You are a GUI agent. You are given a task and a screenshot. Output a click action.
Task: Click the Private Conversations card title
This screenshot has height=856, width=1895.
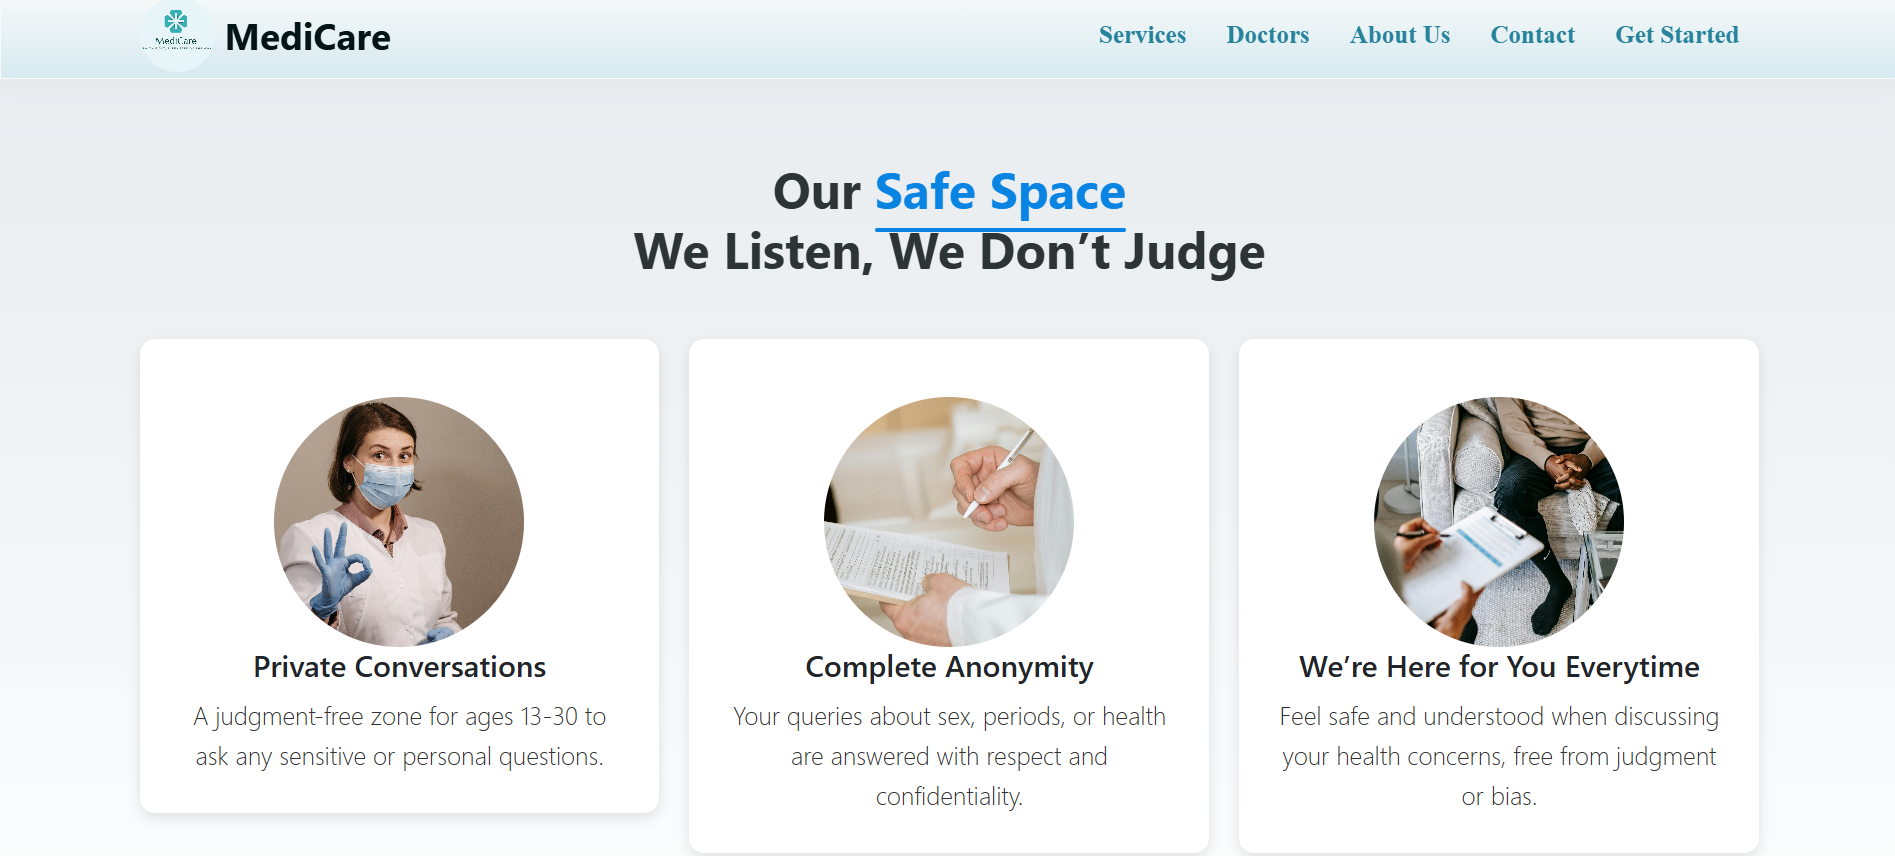pos(400,667)
